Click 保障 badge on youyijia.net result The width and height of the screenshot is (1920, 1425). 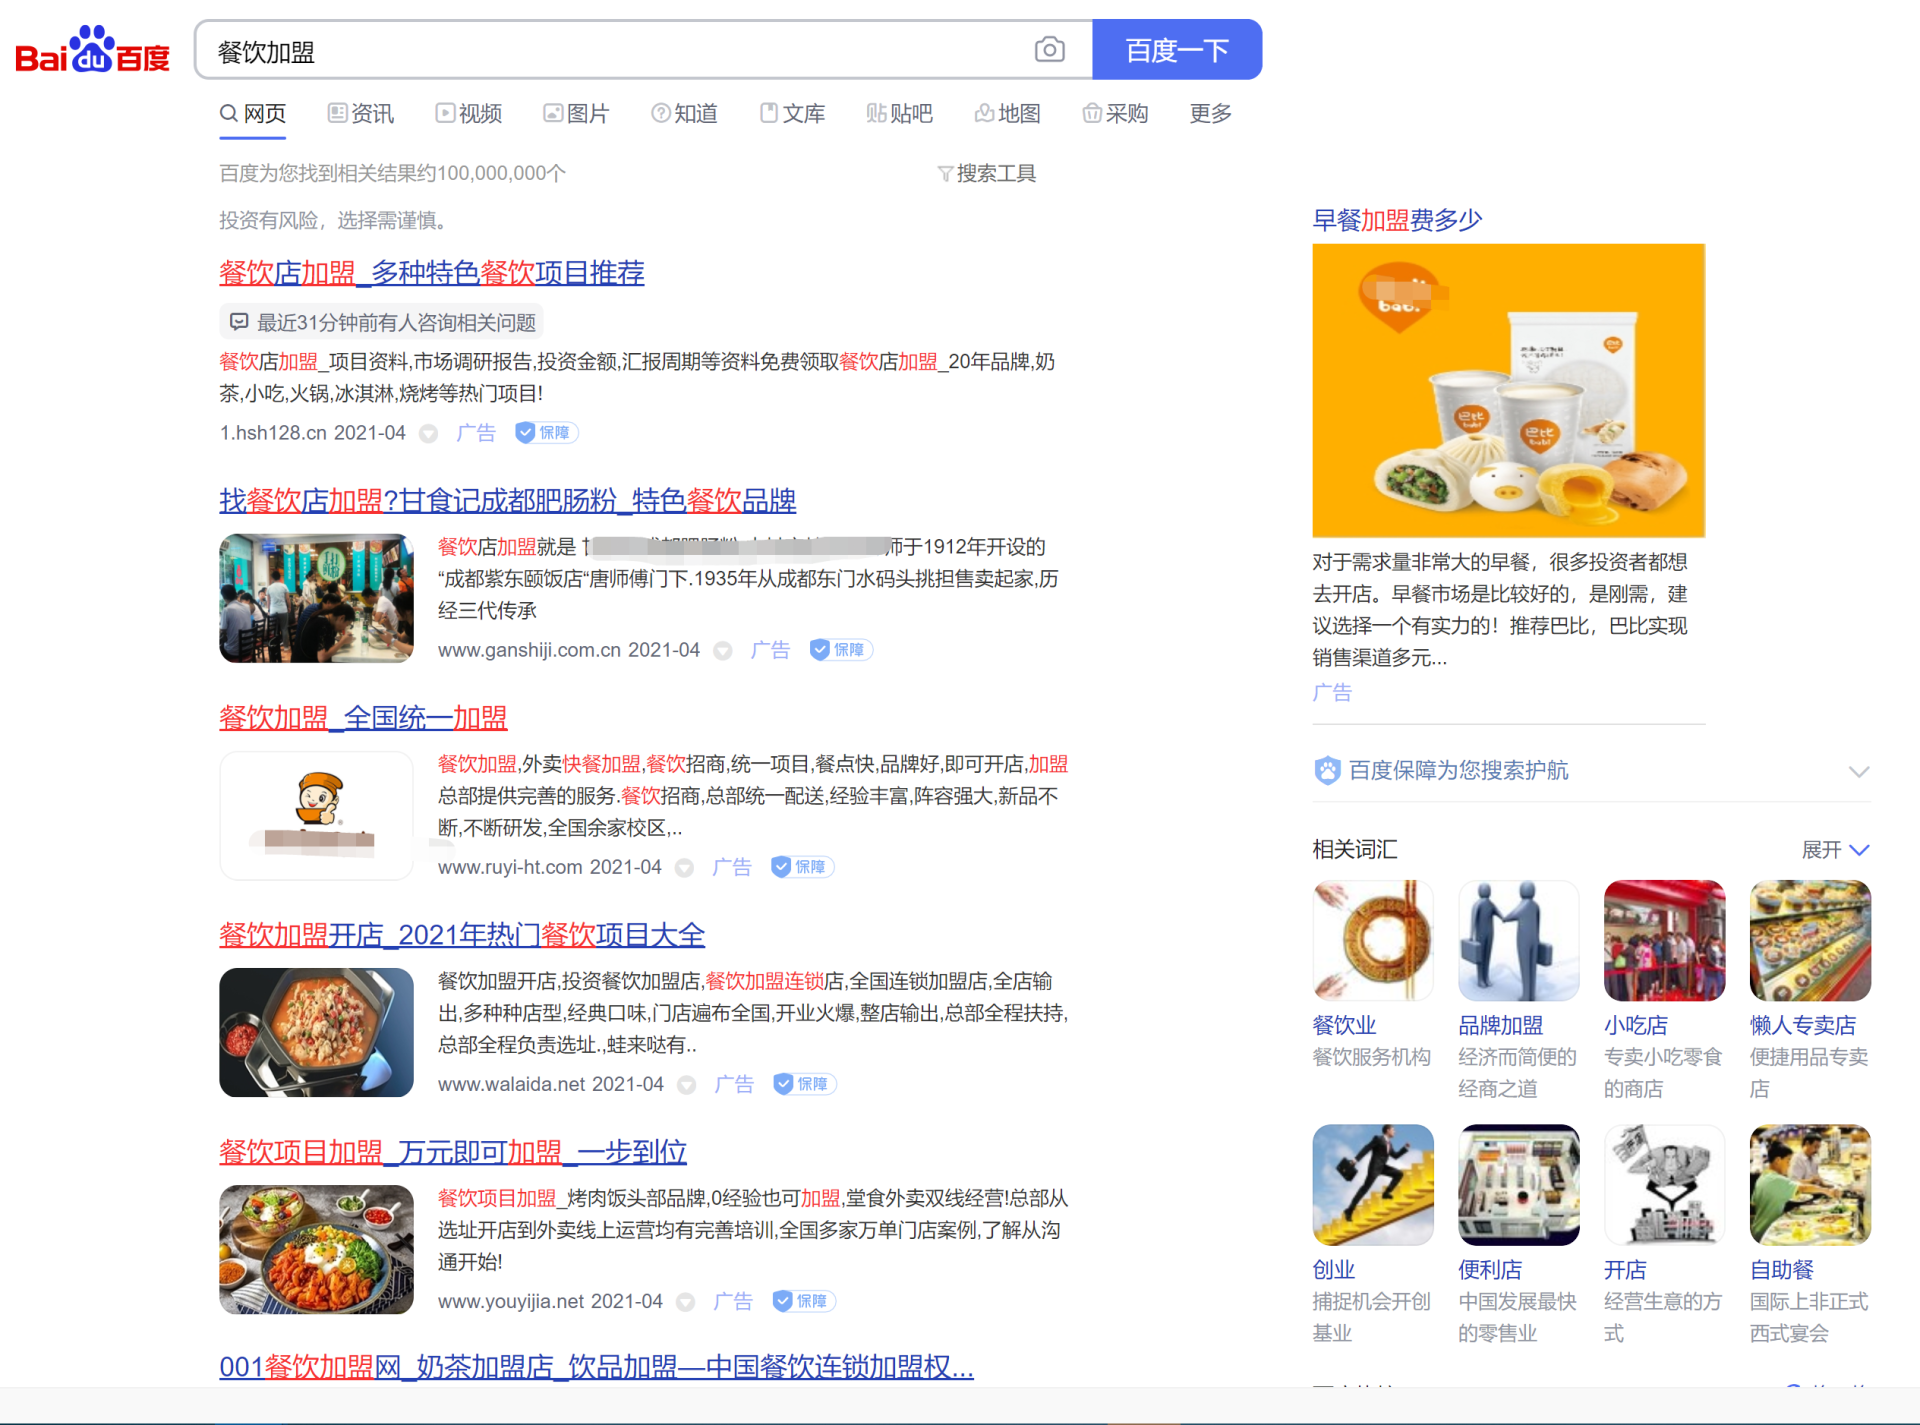804,1301
